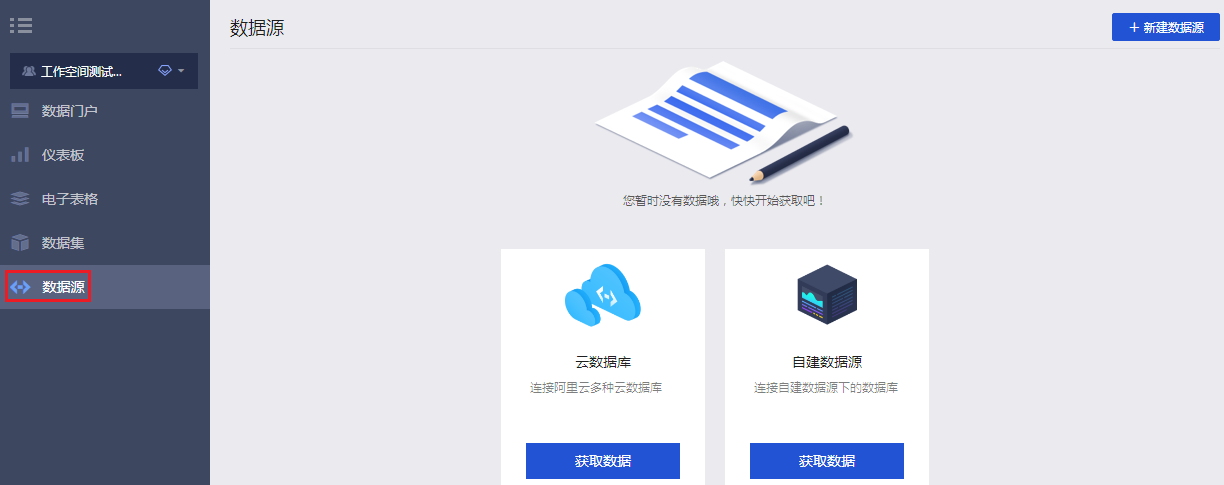Click the 云数据库 cloud icon
The width and height of the screenshot is (1224, 485).
point(603,295)
